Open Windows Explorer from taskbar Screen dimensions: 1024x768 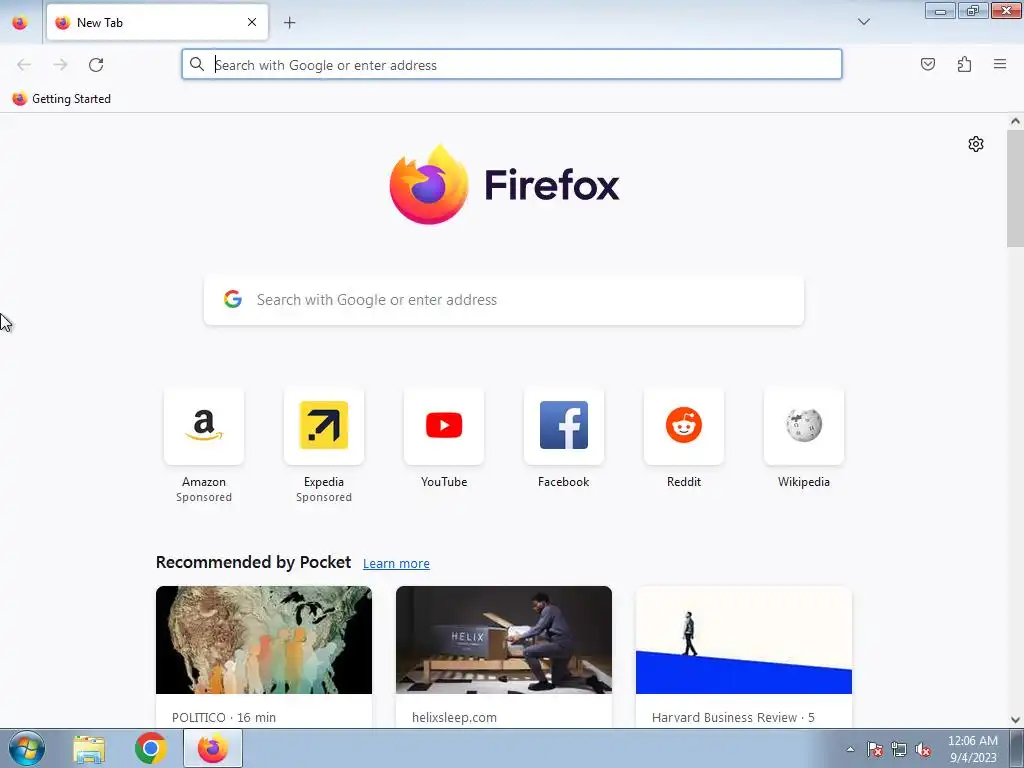click(x=89, y=748)
